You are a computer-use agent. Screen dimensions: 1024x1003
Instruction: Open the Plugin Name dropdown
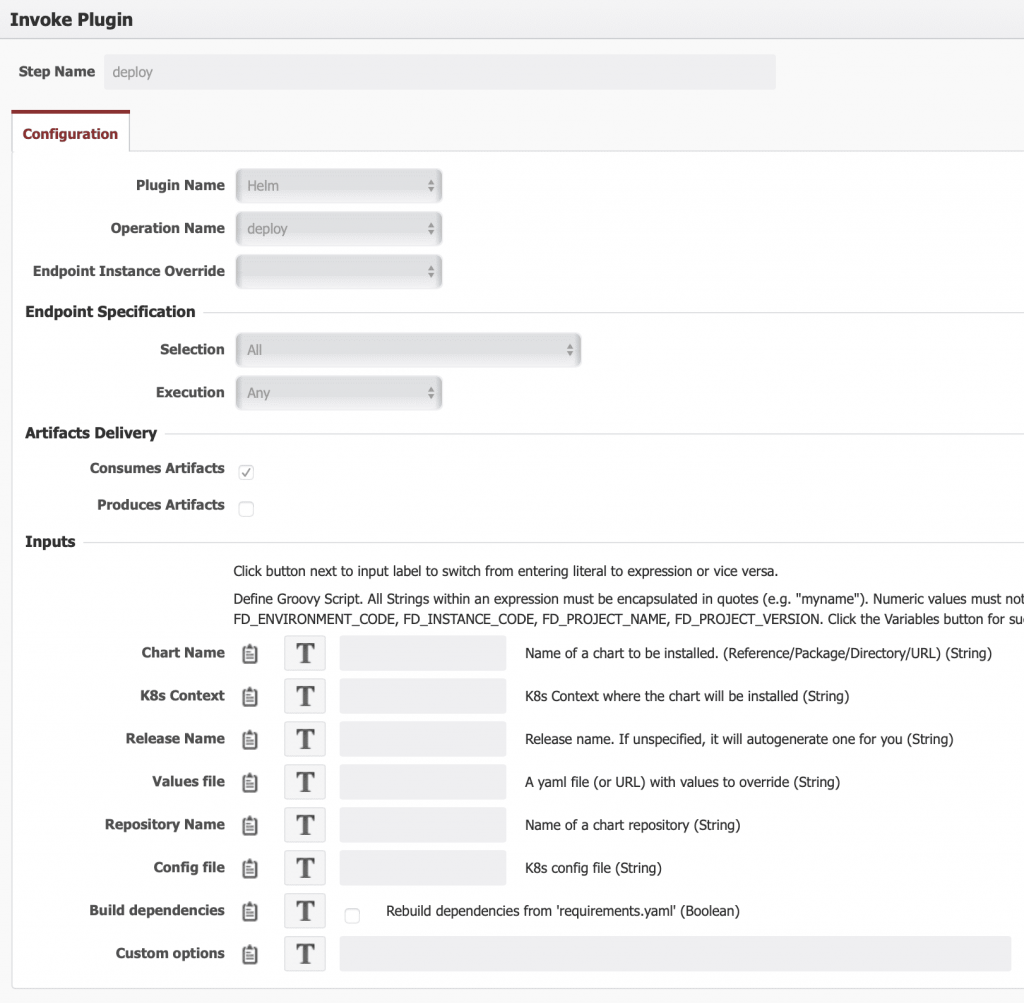click(339, 186)
